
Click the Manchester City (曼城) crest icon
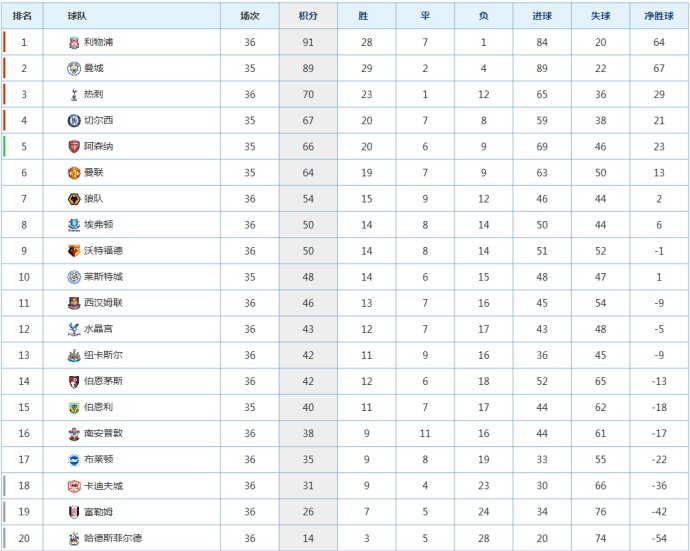[74, 69]
